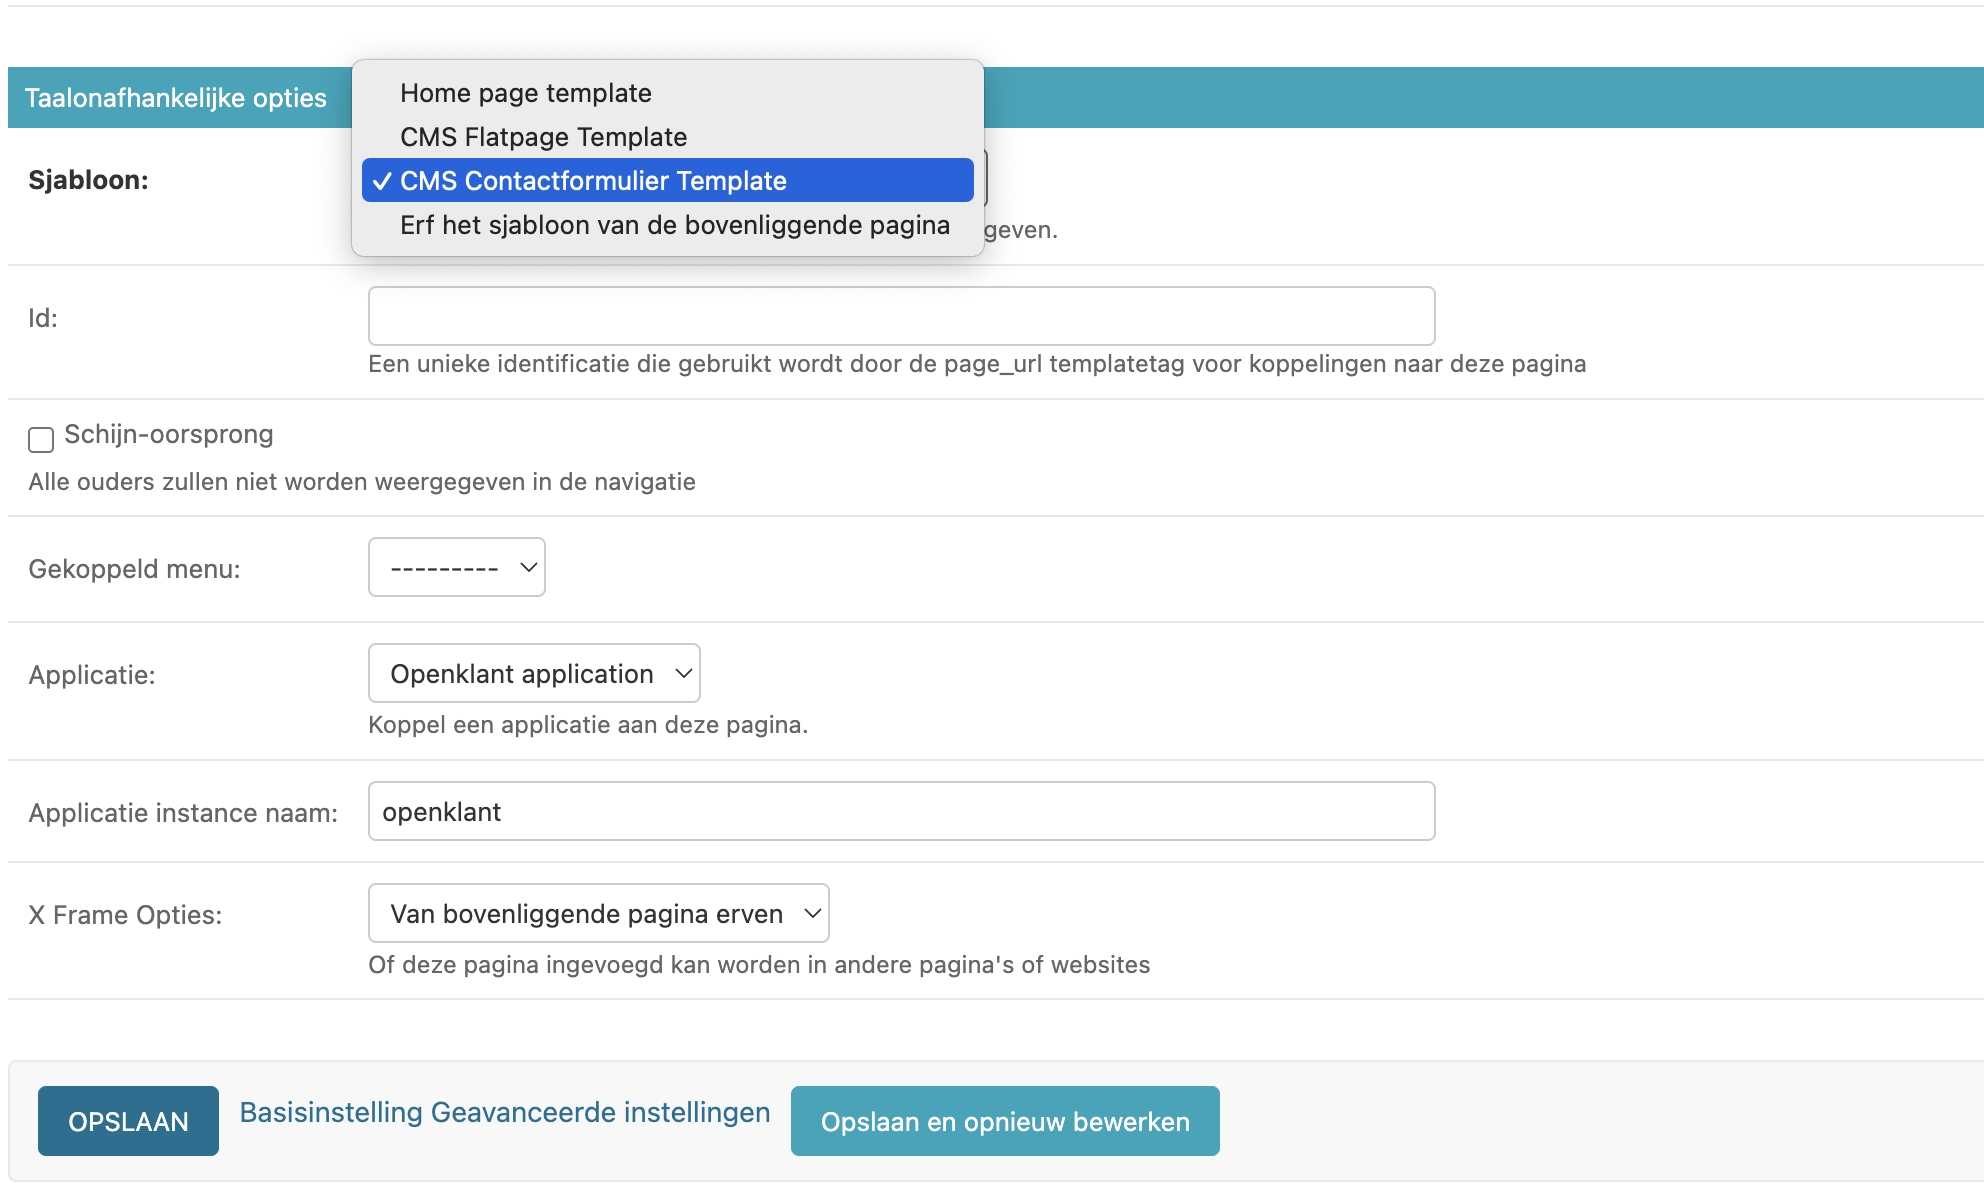The width and height of the screenshot is (1984, 1190).
Task: Click the Gekoppeld menu label text
Action: pyautogui.click(x=134, y=569)
